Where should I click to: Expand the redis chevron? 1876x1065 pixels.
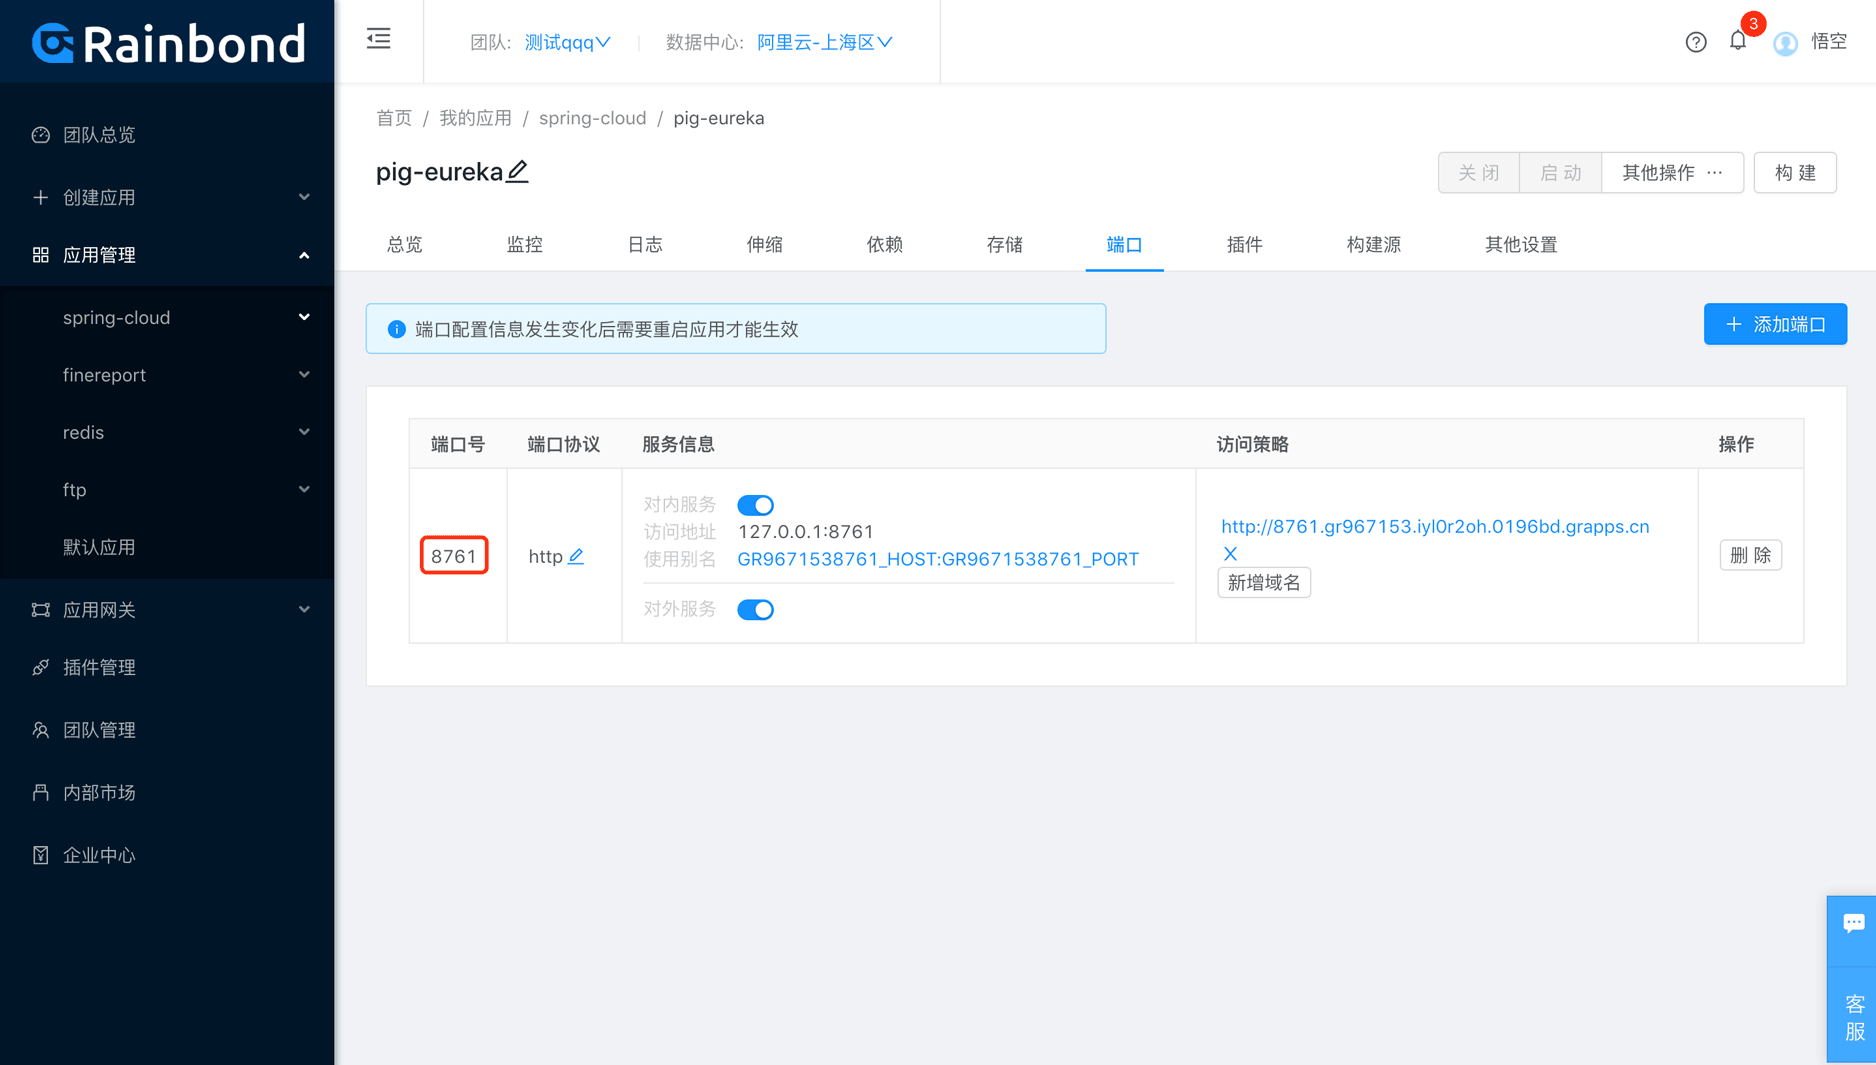click(304, 432)
